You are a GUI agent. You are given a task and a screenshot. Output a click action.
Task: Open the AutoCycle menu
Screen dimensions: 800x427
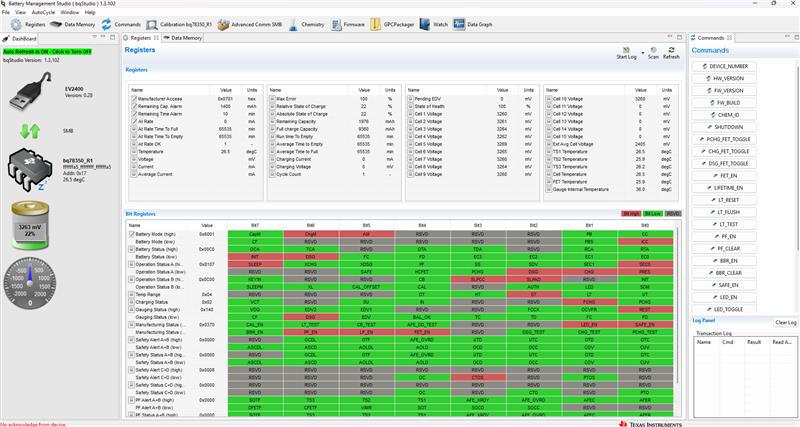(43, 12)
